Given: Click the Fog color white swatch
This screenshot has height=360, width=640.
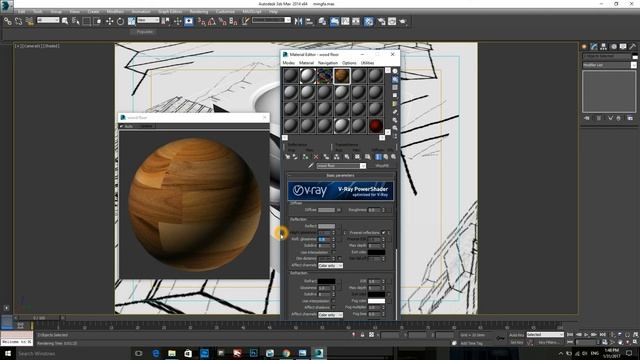Looking at the screenshot, I should [376, 301].
